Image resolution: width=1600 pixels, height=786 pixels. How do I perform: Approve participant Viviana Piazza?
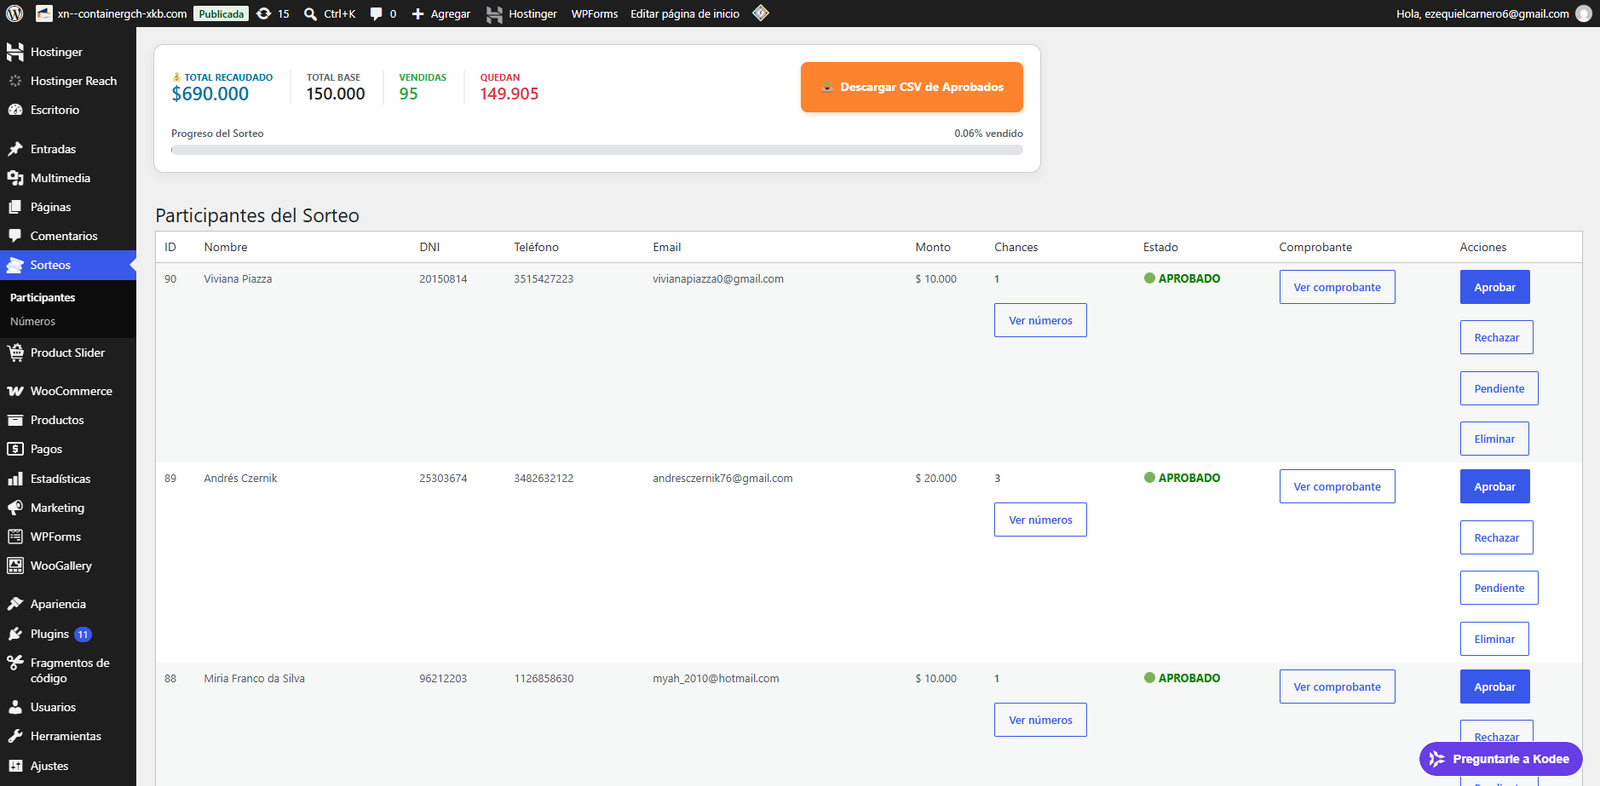1495,287
